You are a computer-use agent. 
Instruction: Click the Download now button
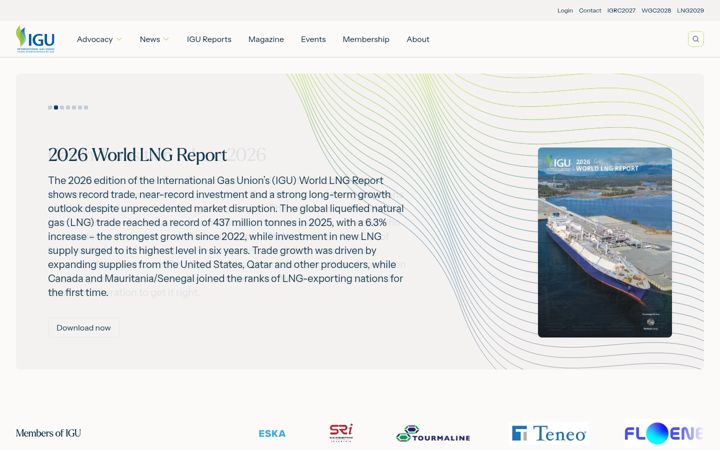(84, 328)
